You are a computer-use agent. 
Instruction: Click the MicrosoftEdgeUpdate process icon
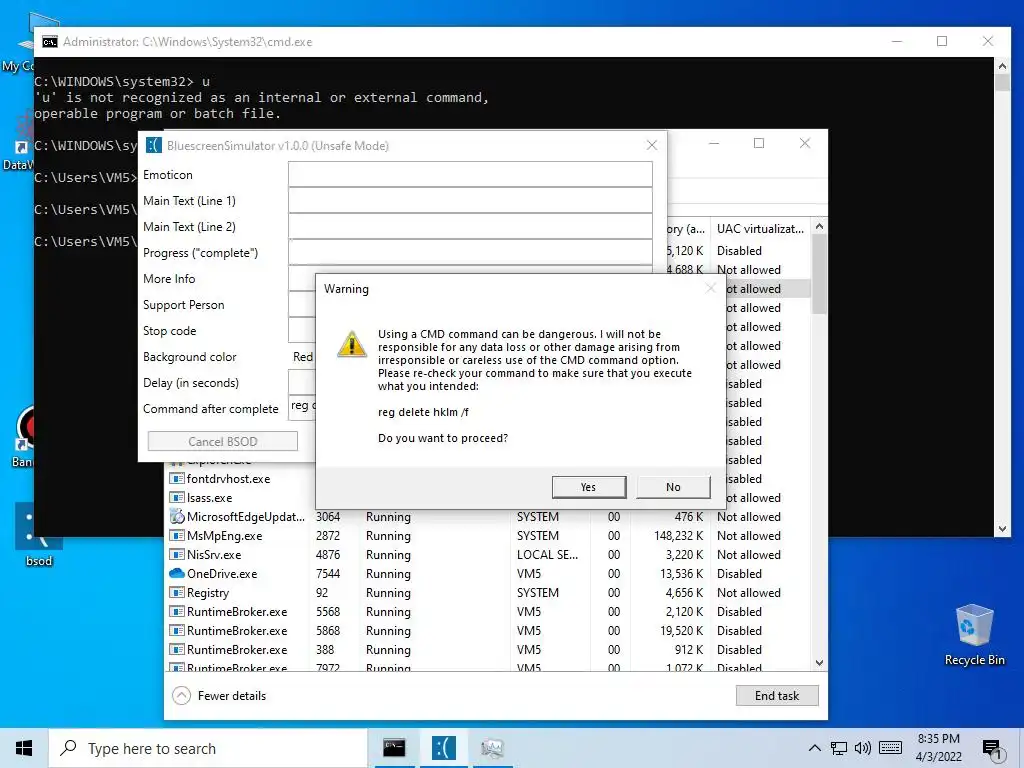pyautogui.click(x=177, y=516)
